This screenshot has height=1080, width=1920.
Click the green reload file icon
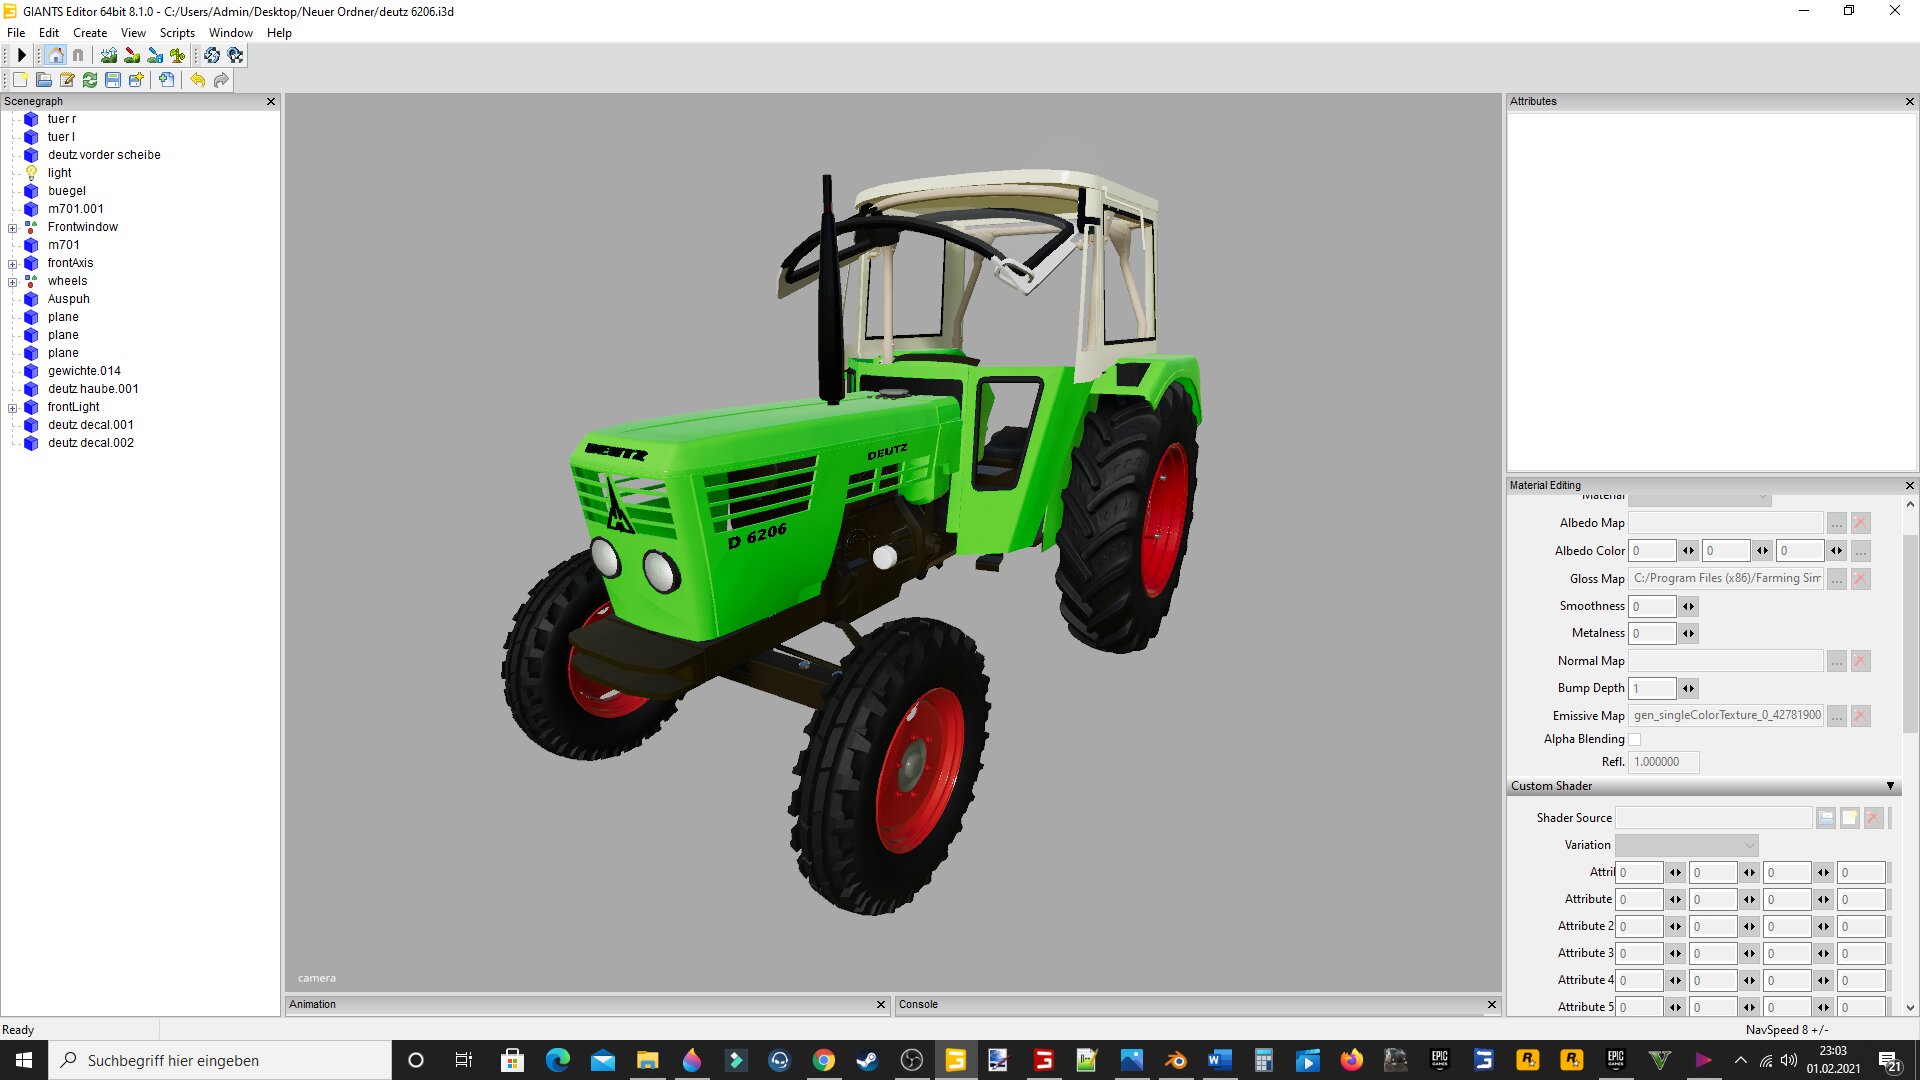point(90,80)
